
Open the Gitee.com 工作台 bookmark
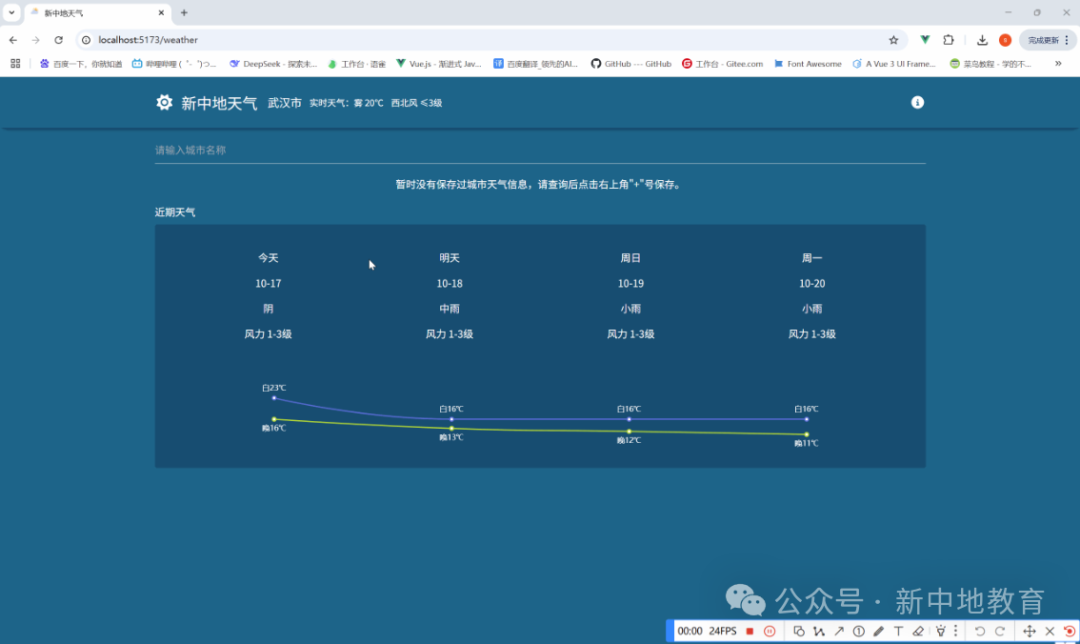722,63
